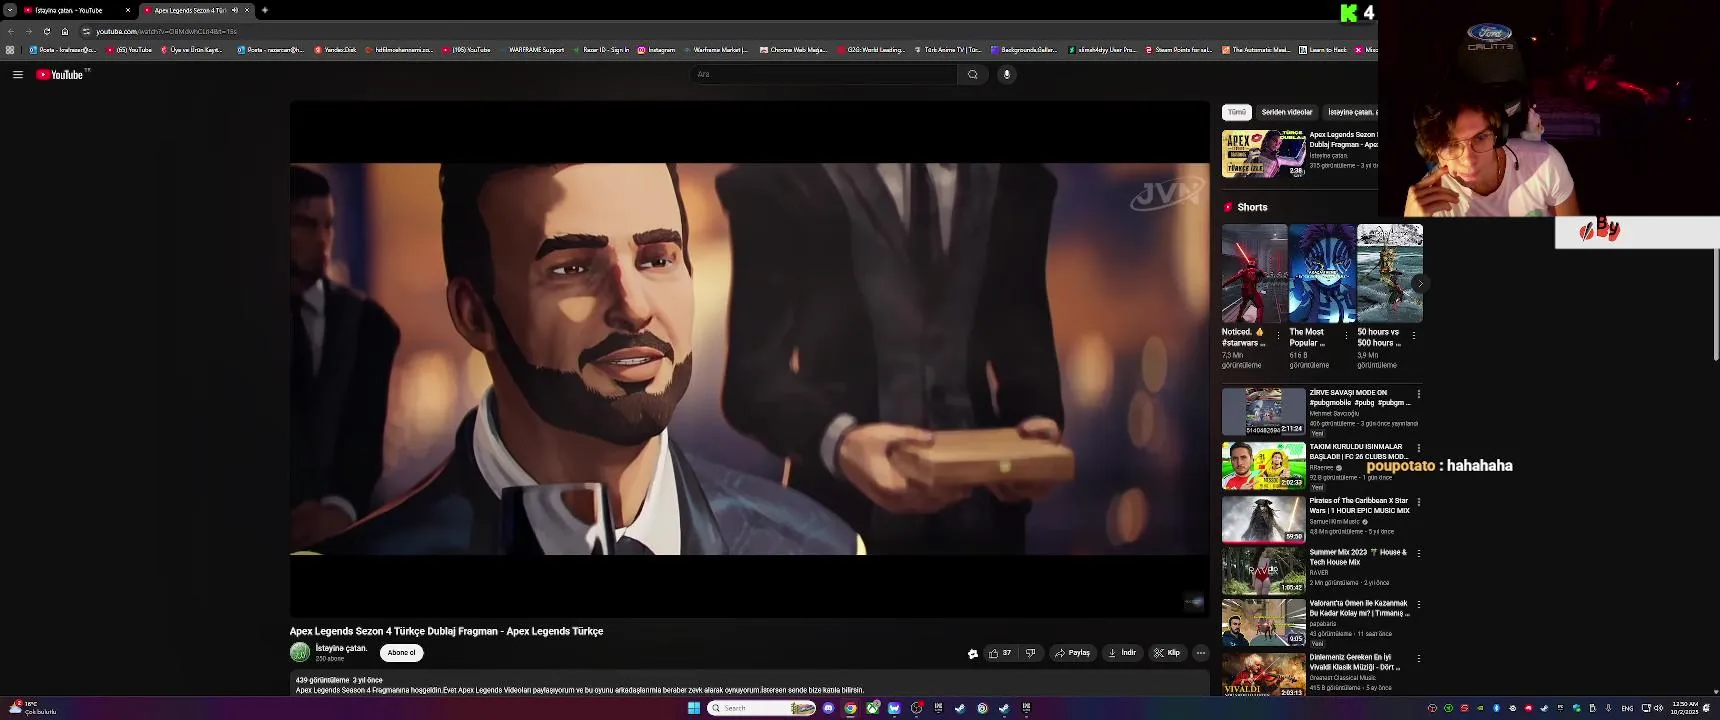Screen dimensions: 1720x720
Task: Click the browser home icon
Action: (x=65, y=31)
